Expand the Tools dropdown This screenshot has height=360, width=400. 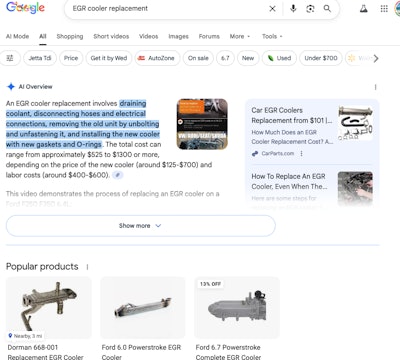272,36
